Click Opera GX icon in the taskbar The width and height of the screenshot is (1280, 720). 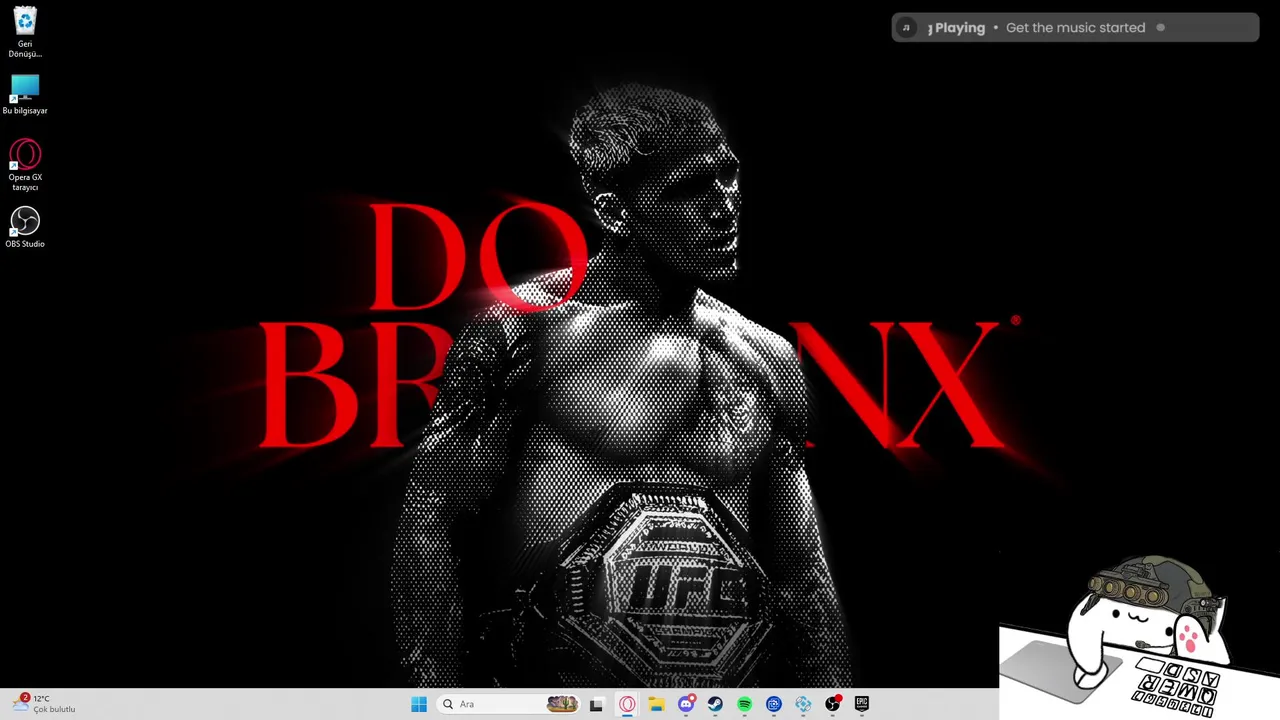tap(627, 704)
